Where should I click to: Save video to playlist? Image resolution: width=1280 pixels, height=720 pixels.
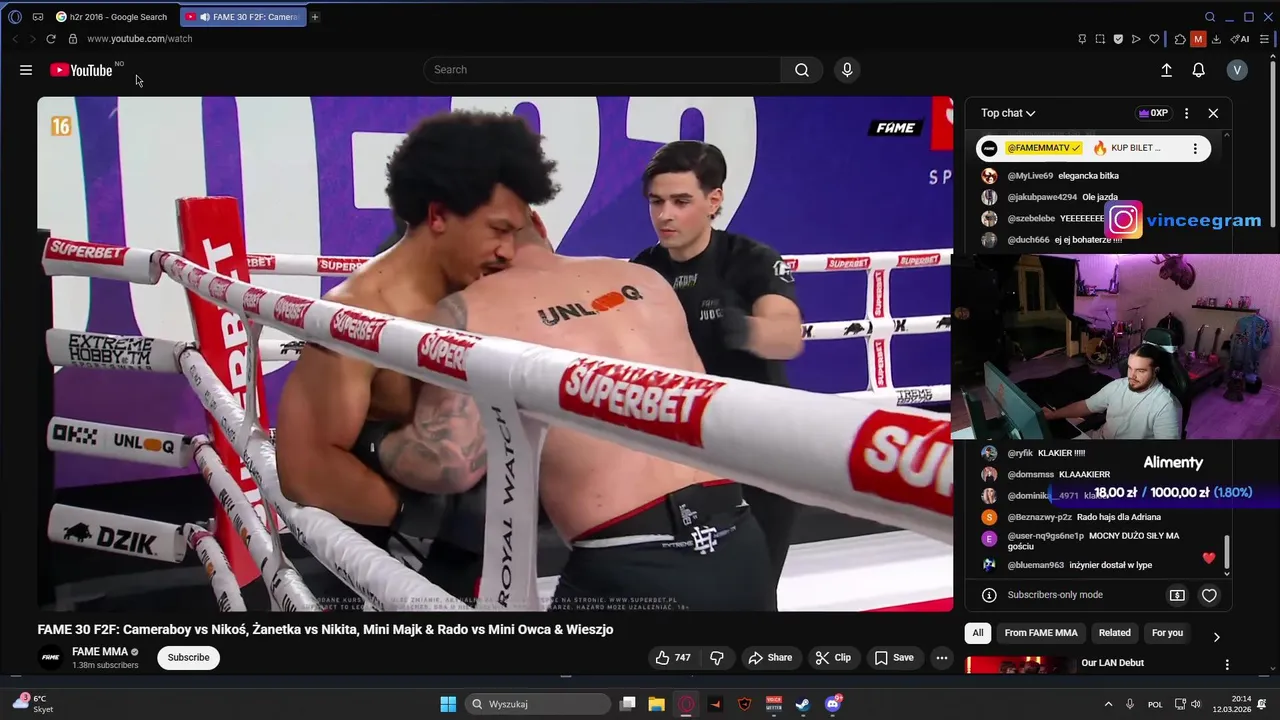pos(893,657)
